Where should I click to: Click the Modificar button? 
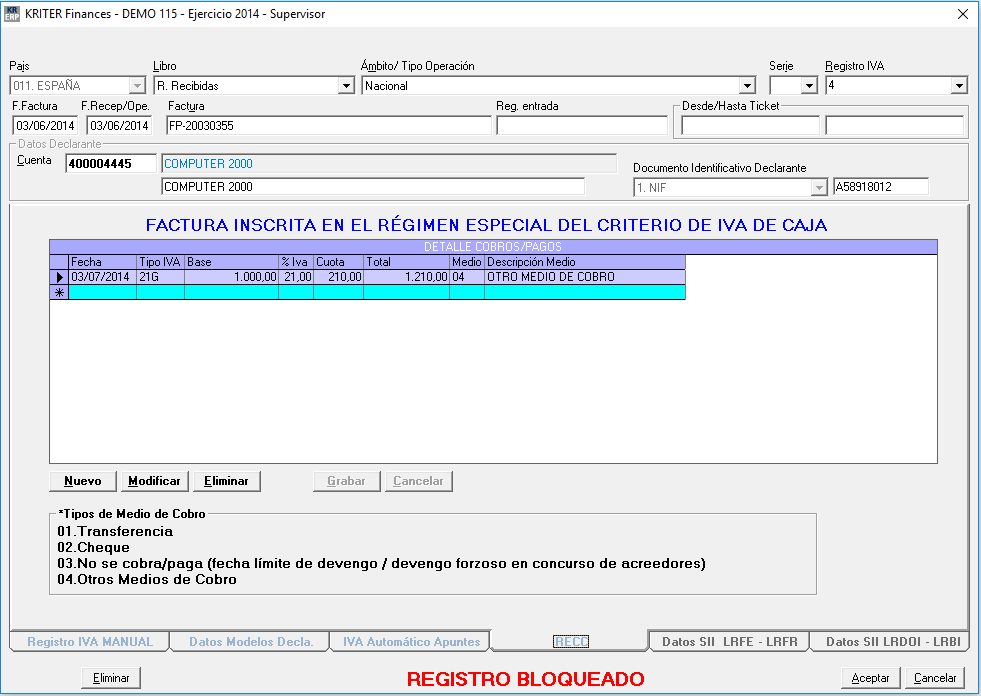pos(155,481)
